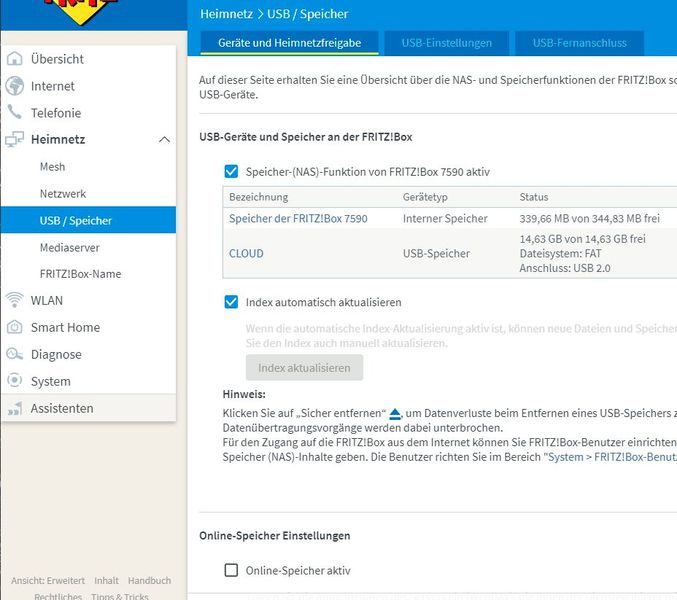Click the Bezeichnung column header
677x600 pixels.
[258, 197]
